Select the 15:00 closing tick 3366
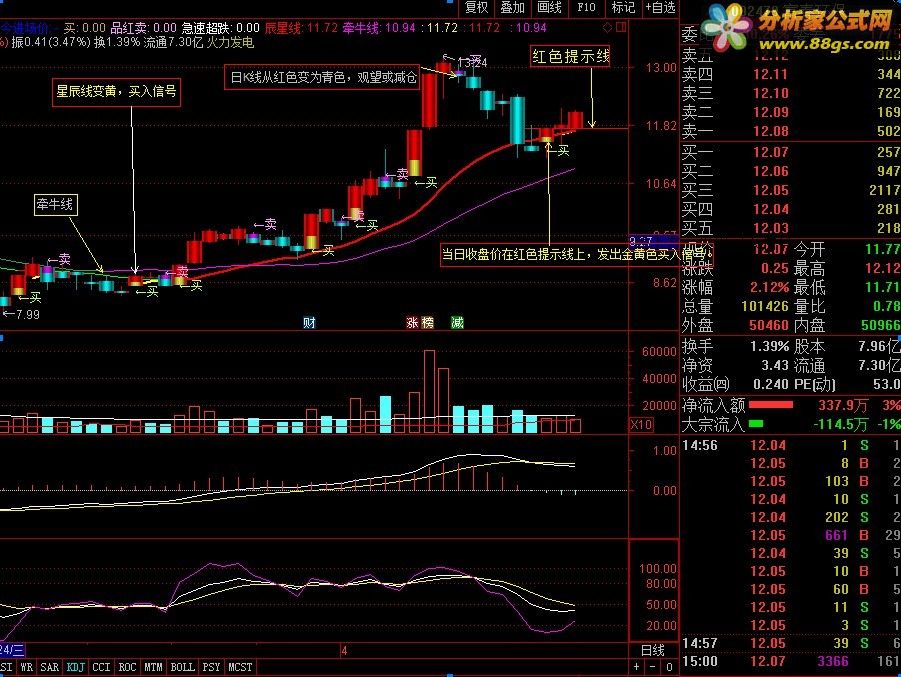 coord(790,661)
